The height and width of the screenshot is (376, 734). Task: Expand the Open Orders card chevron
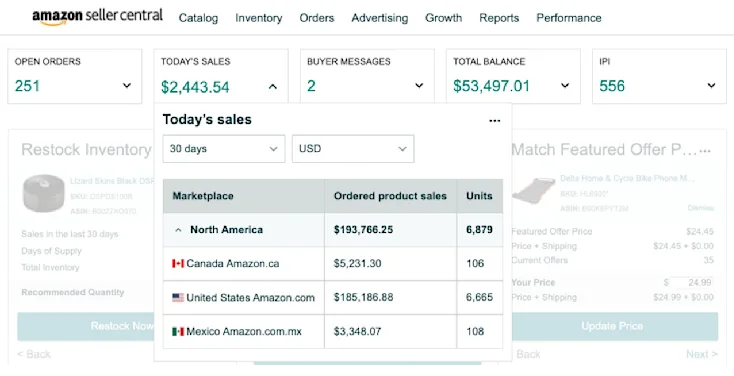click(127, 86)
